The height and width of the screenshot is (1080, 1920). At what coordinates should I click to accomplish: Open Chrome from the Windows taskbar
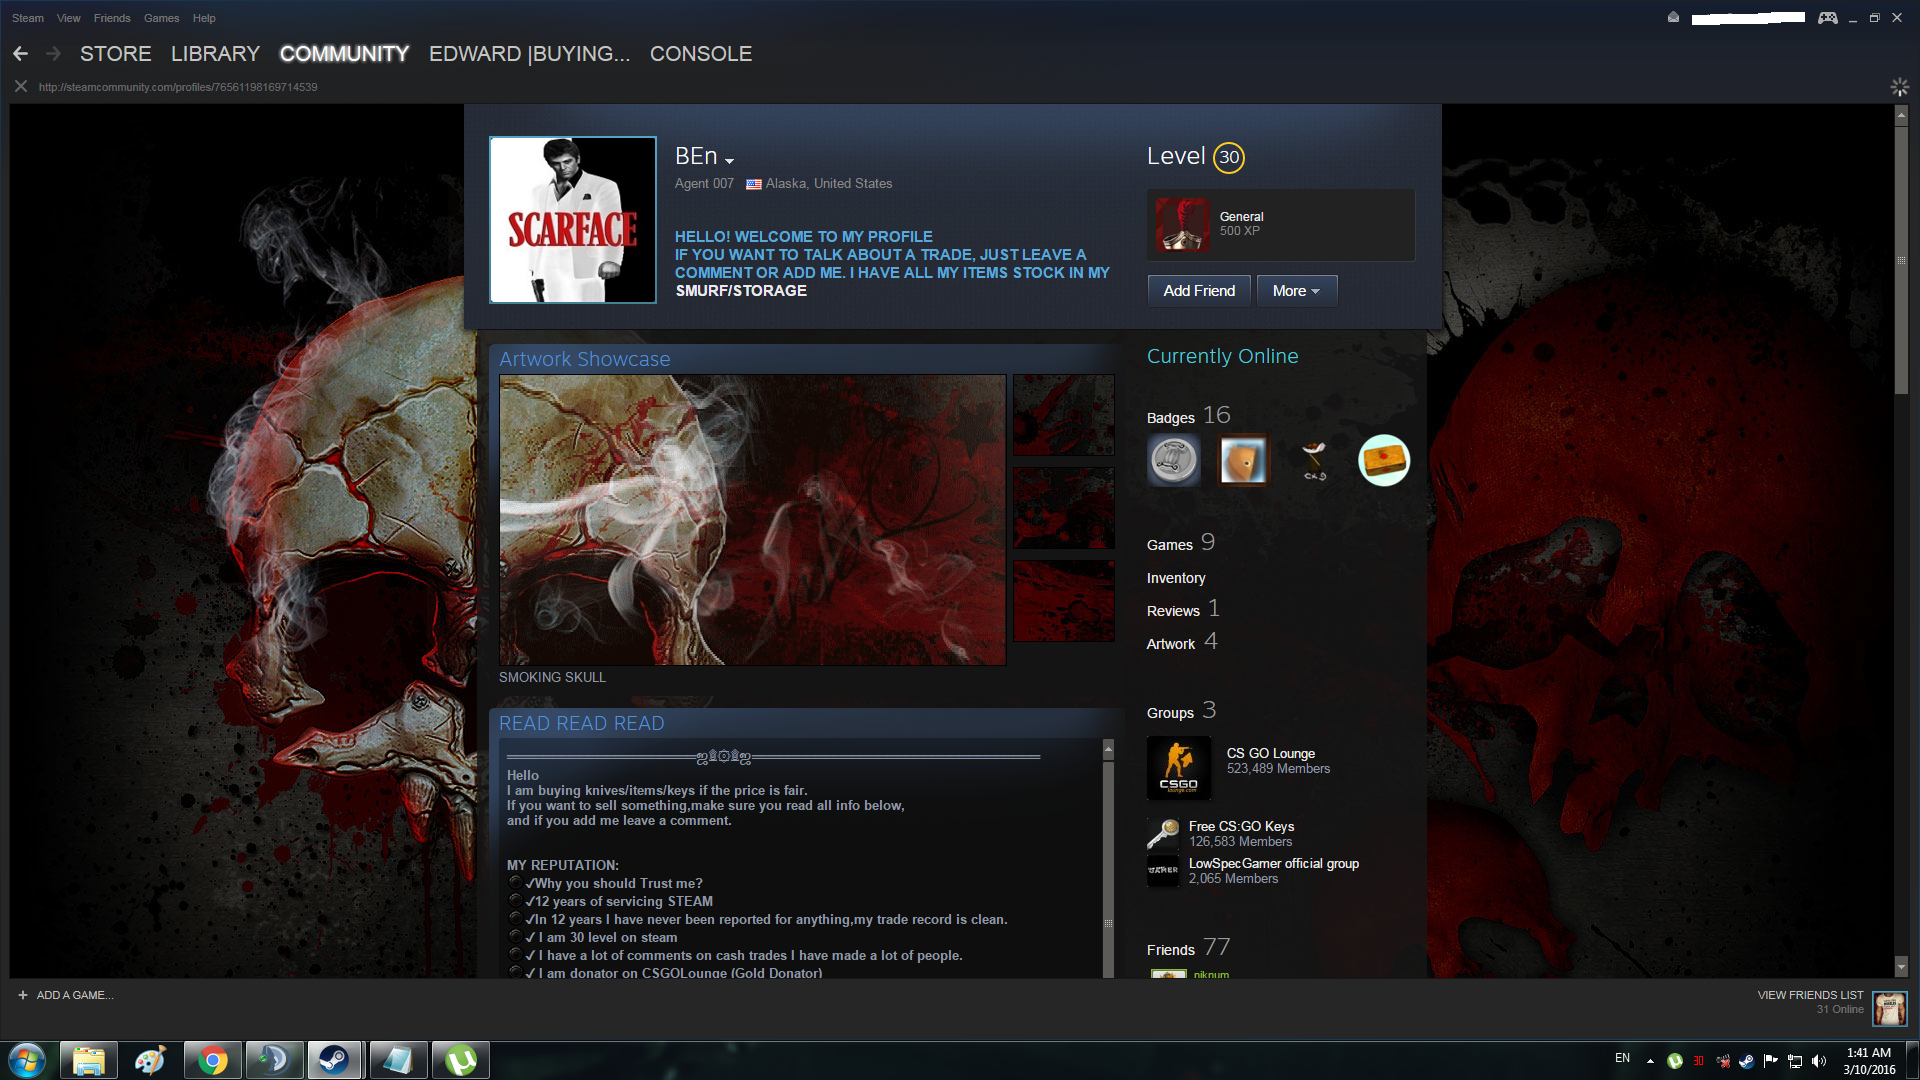click(212, 1060)
